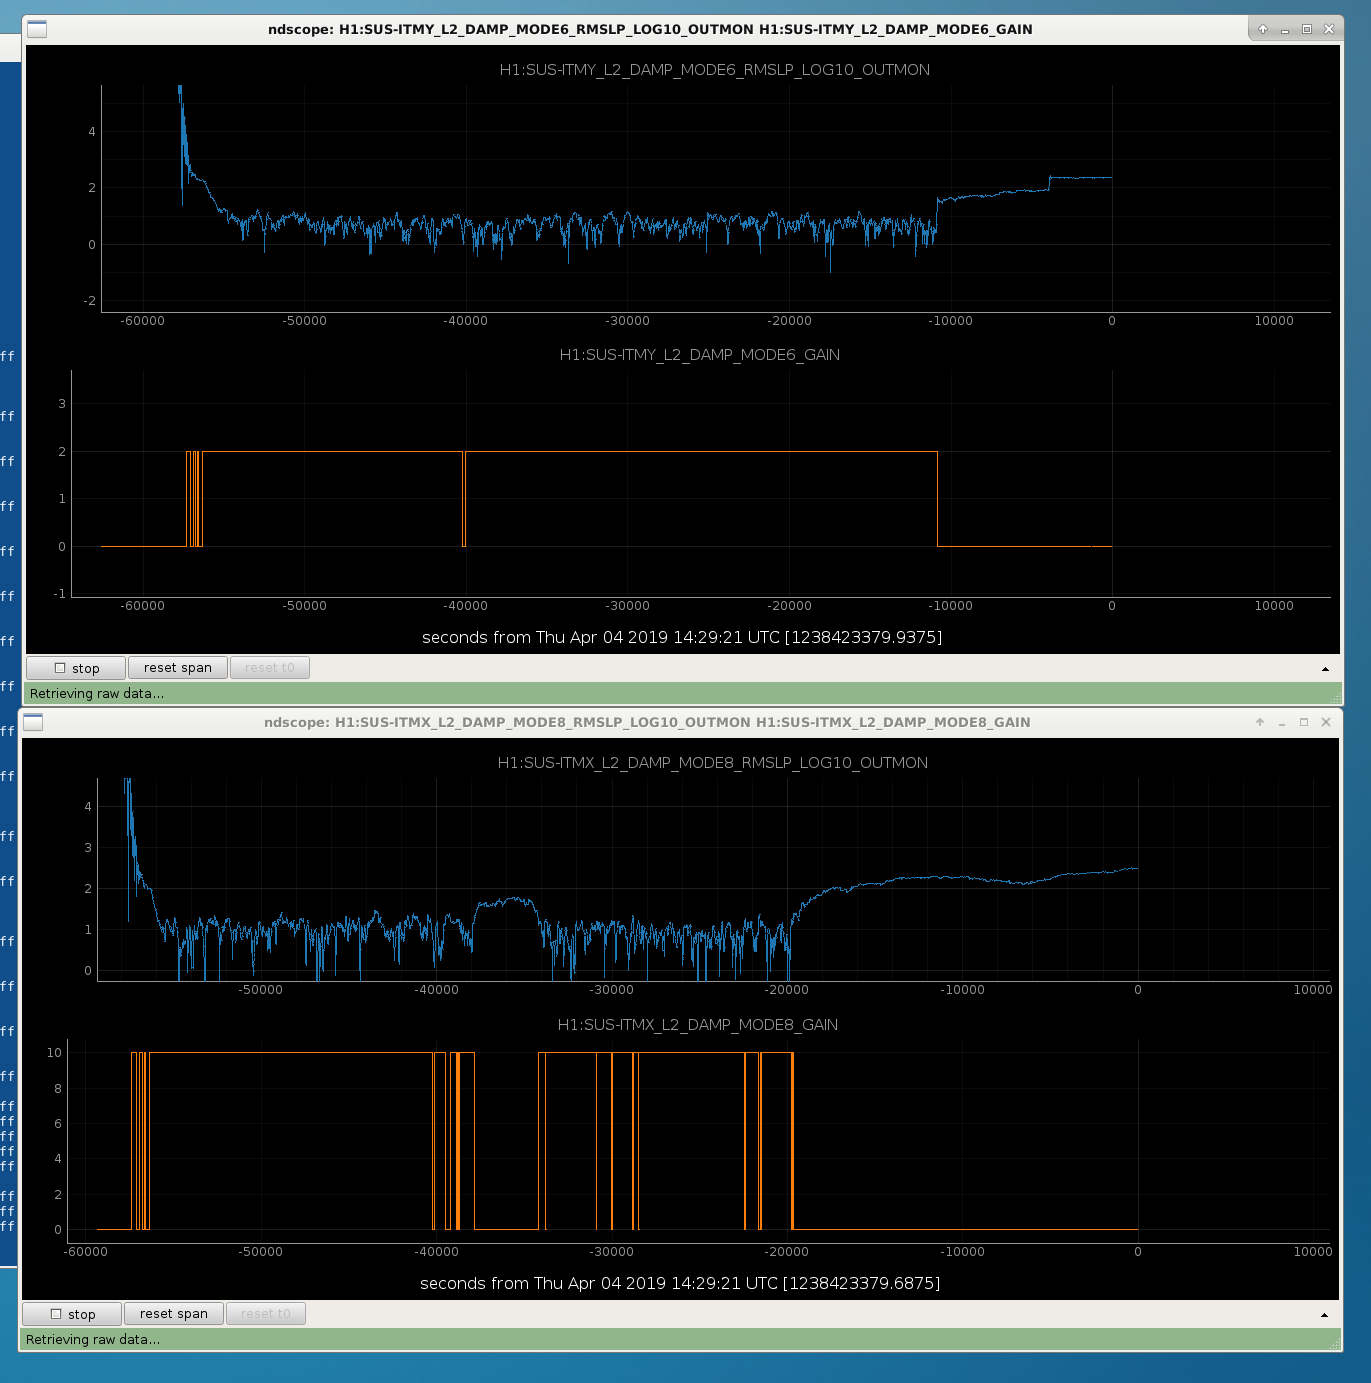This screenshot has width=1371, height=1383.
Task: Expand the triangle arrow beside ITMY MODE6 window buttons
Action: click(x=1326, y=669)
